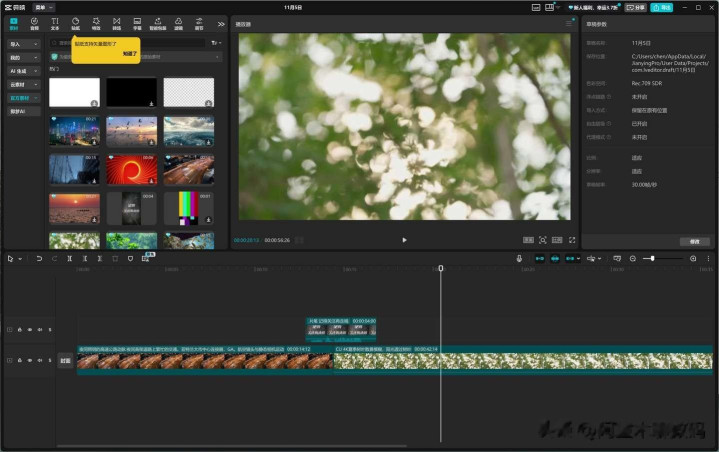Toggle mute speaker on the main video track
Viewport: 719px width, 452px height.
pyautogui.click(x=40, y=360)
